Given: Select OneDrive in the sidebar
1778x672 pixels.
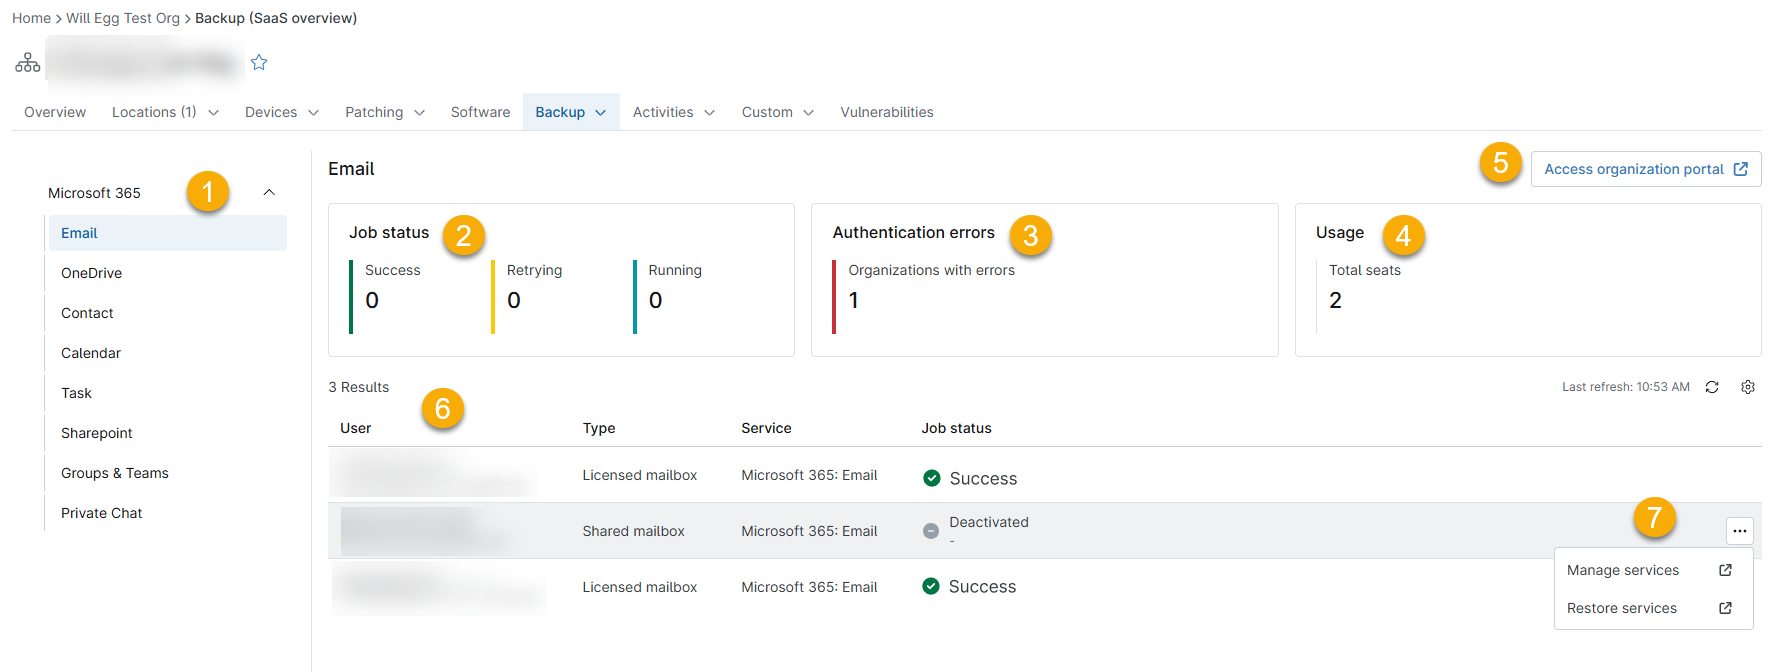Looking at the screenshot, I should coord(91,273).
